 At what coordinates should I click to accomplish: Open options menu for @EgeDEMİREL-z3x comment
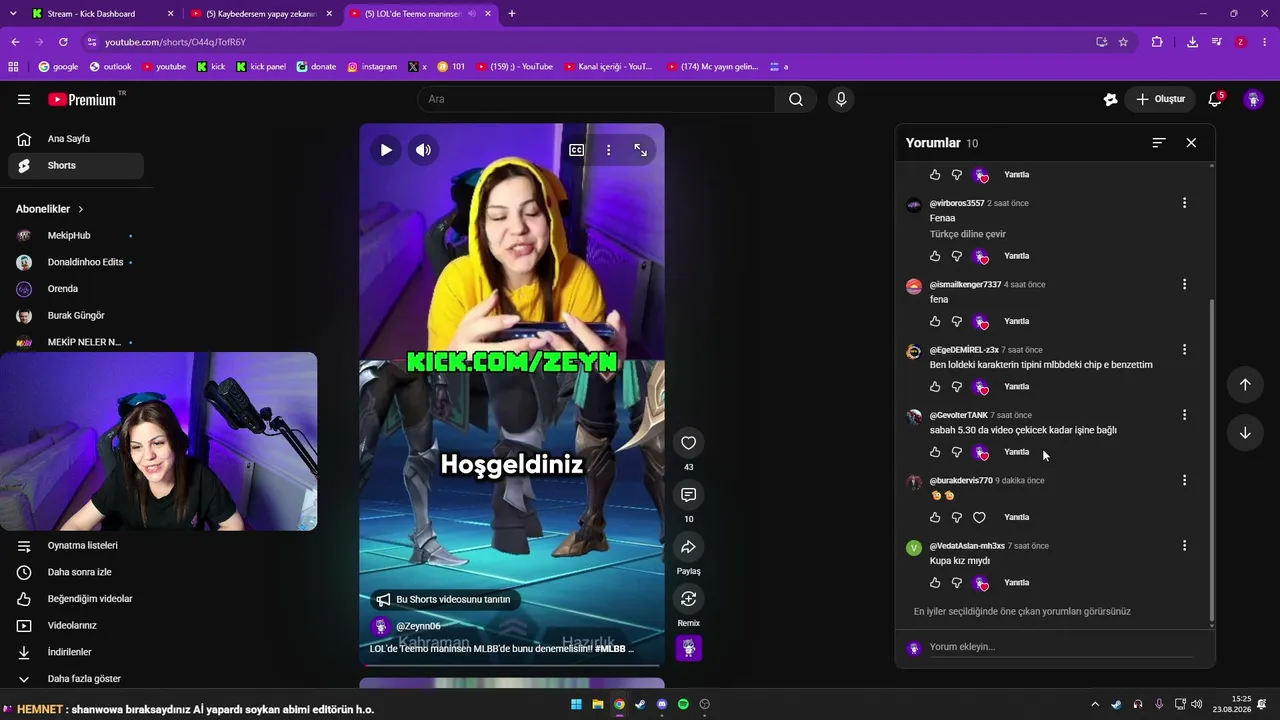tap(1185, 350)
